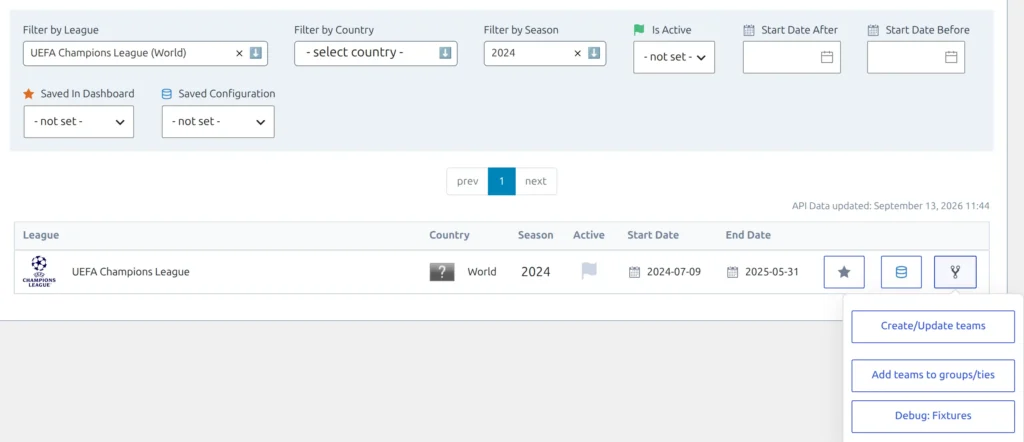Choose Create/Update teams

point(933,326)
